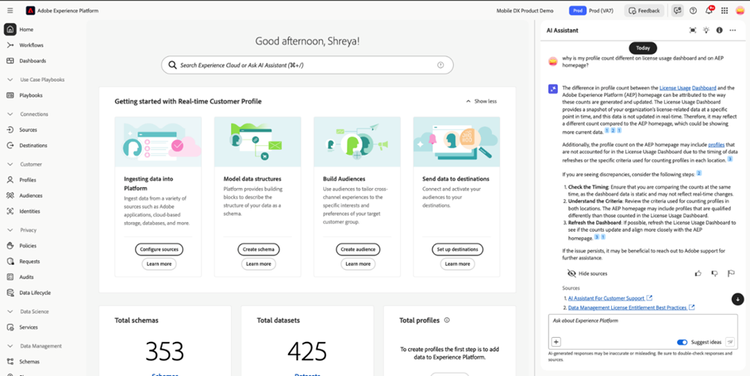This screenshot has width=750, height=376.
Task: Toggle the Suggest ideas switch
Action: point(682,342)
